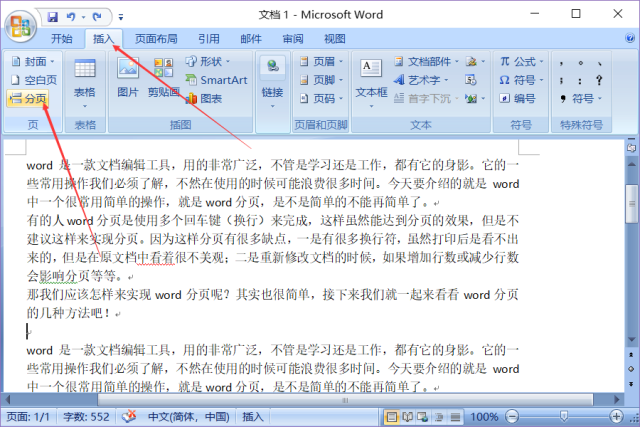640x427 pixels.
Task: Insert numbering (编号) symbol
Action: 518,98
